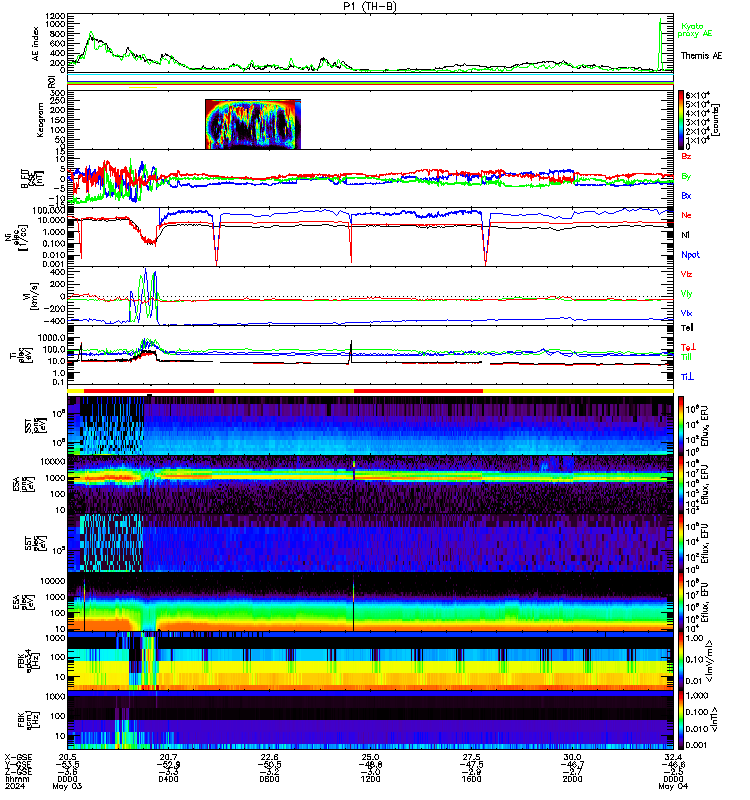This screenshot has height=800, width=750.
Task: Click the Keogram all-sky image
Action: [x=253, y=124]
